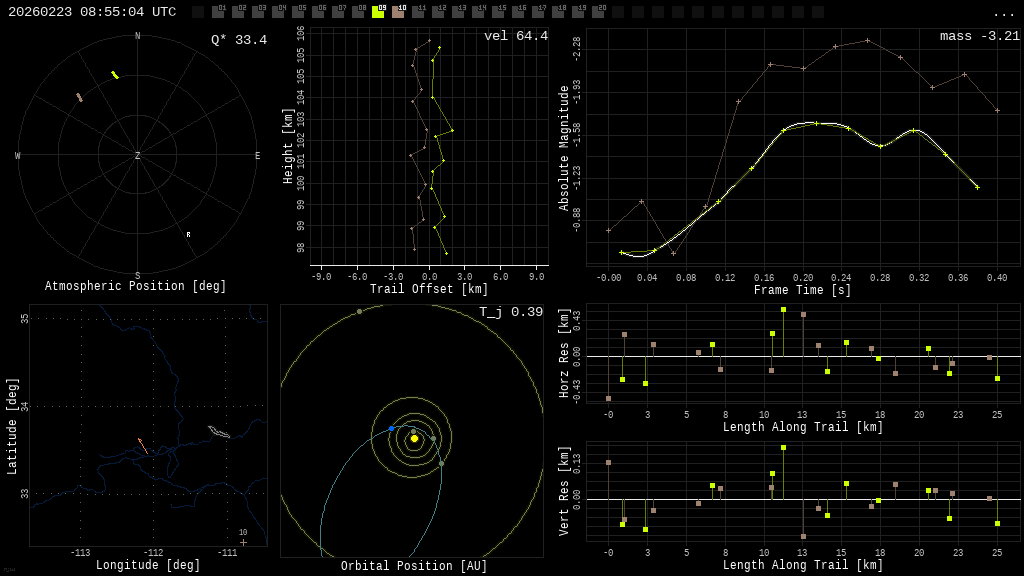Click the blue Earth dot in orbit
The width and height of the screenshot is (1024, 576).
pos(392,428)
